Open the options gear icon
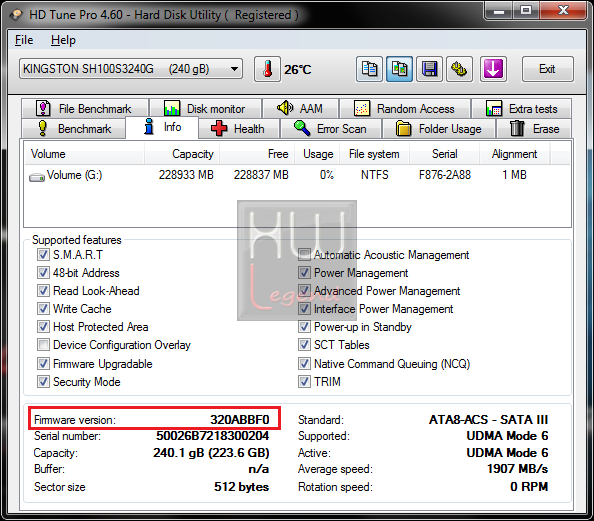The width and height of the screenshot is (594, 521). click(459, 69)
